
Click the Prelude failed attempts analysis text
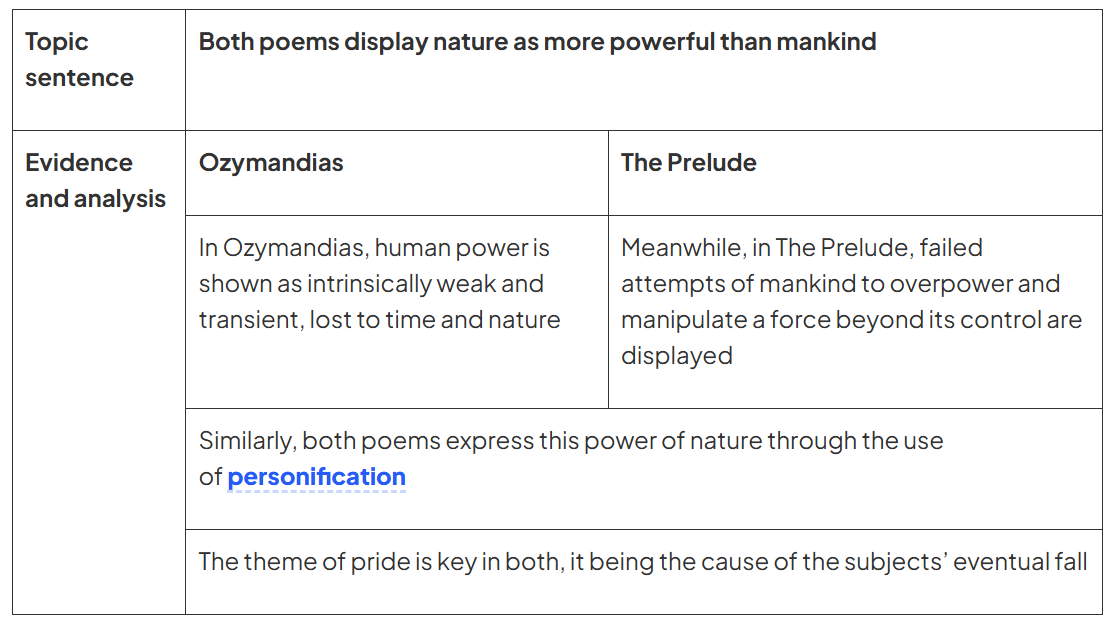(x=851, y=302)
